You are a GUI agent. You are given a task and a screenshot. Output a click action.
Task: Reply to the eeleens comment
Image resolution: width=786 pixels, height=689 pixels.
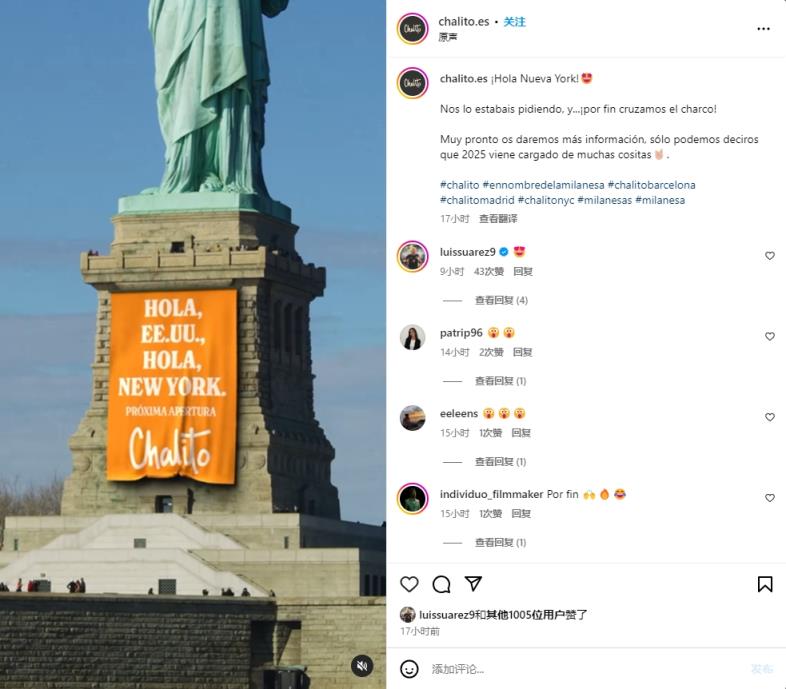[521, 433]
